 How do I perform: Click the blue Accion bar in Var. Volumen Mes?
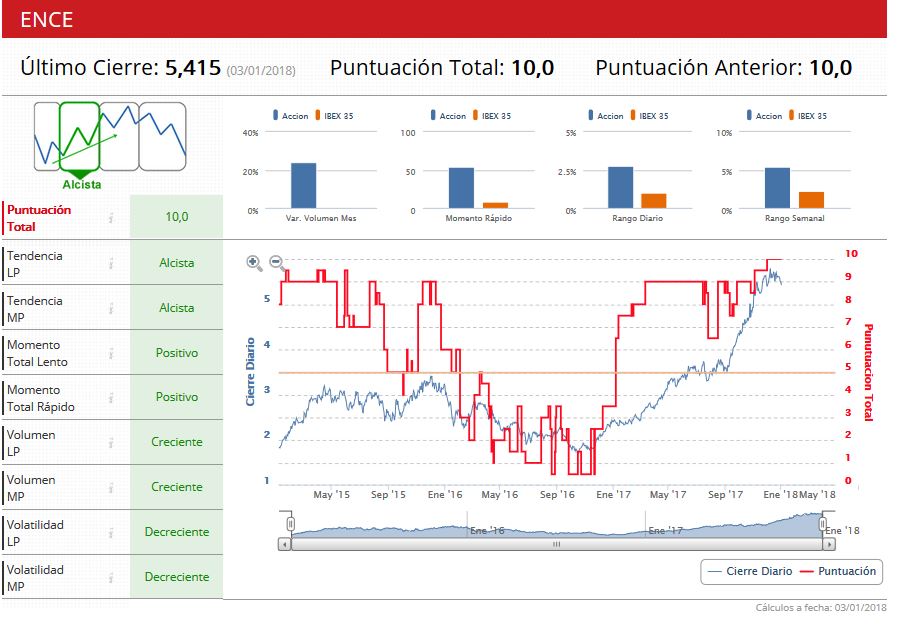303,186
